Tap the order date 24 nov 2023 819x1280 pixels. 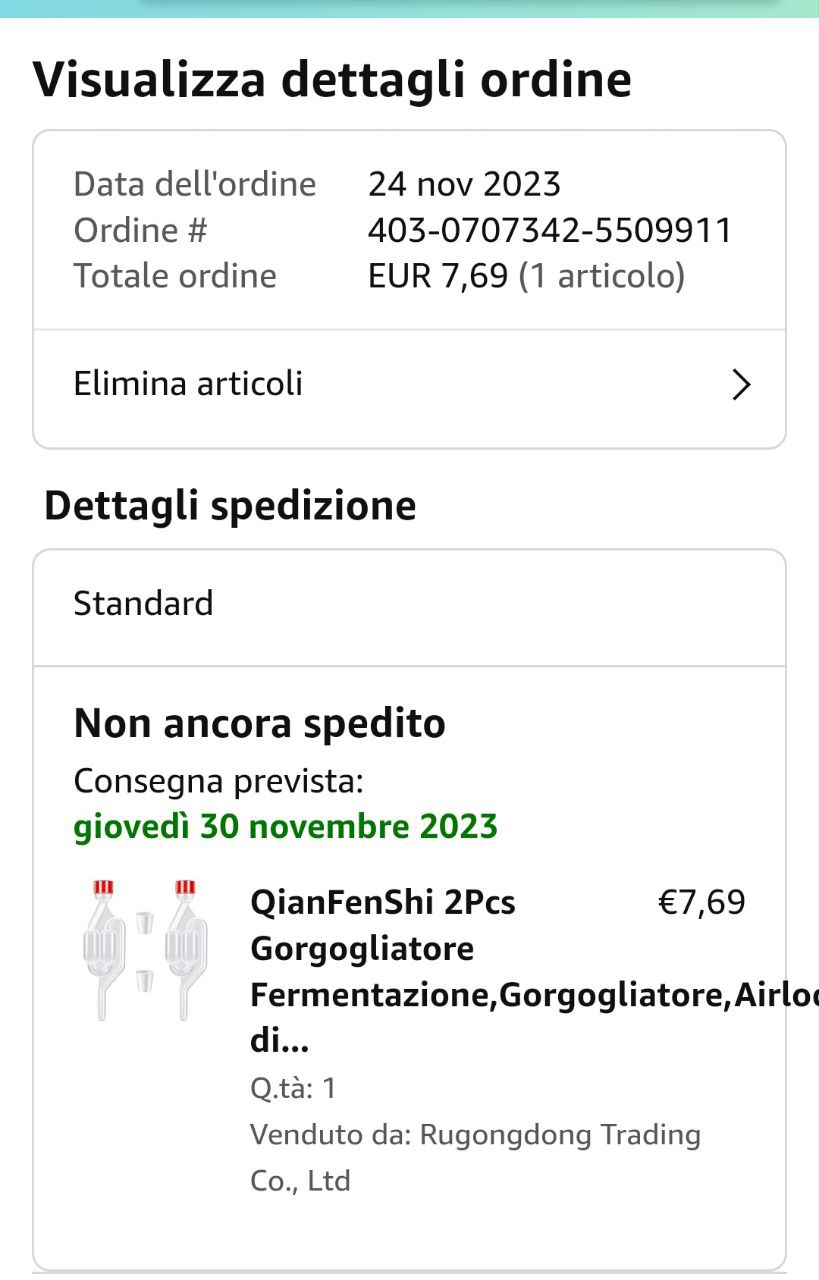coord(464,184)
